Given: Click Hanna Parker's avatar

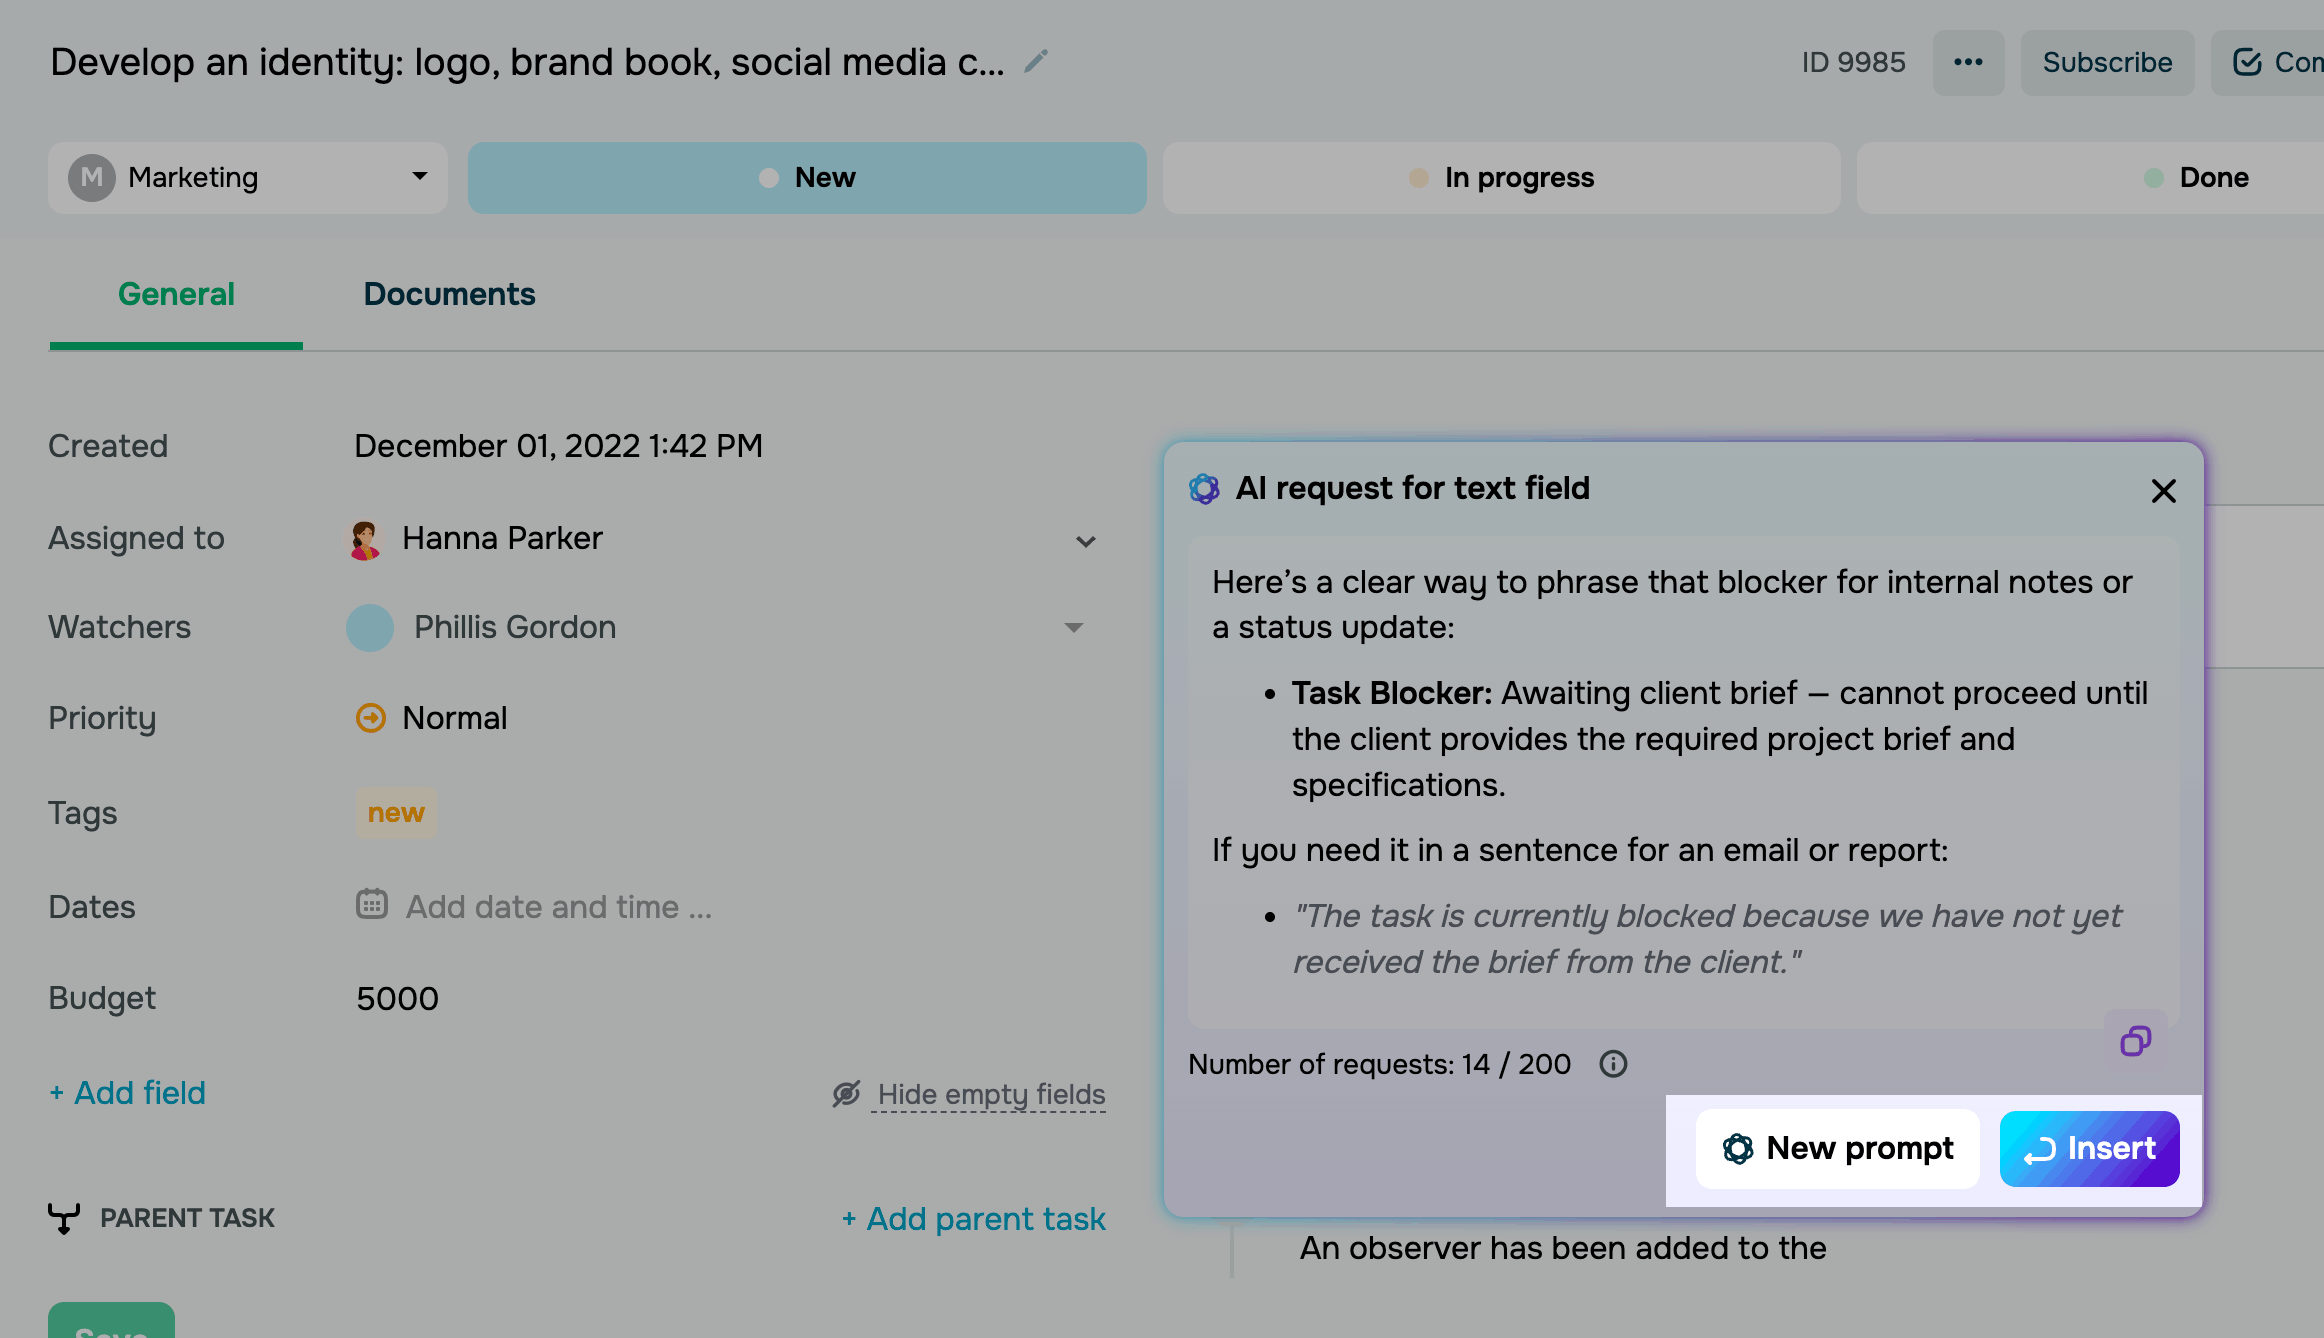Looking at the screenshot, I should [365, 539].
